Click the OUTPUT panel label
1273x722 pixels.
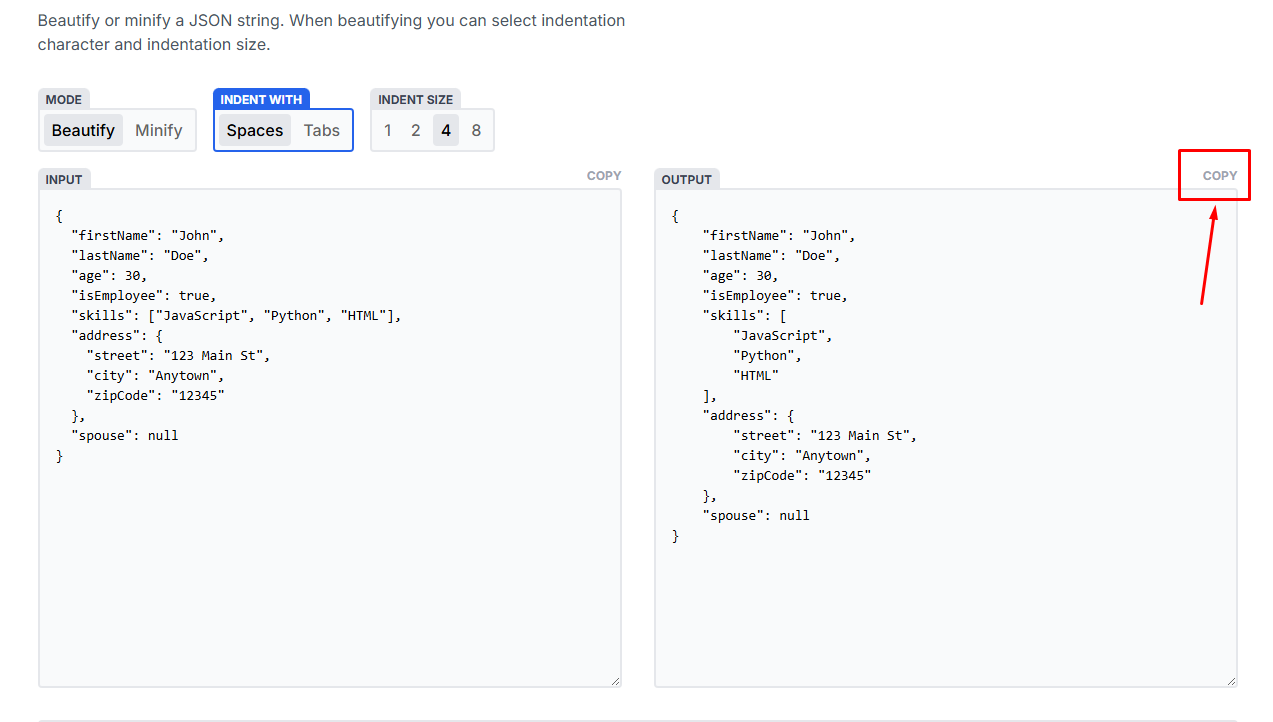click(x=687, y=179)
